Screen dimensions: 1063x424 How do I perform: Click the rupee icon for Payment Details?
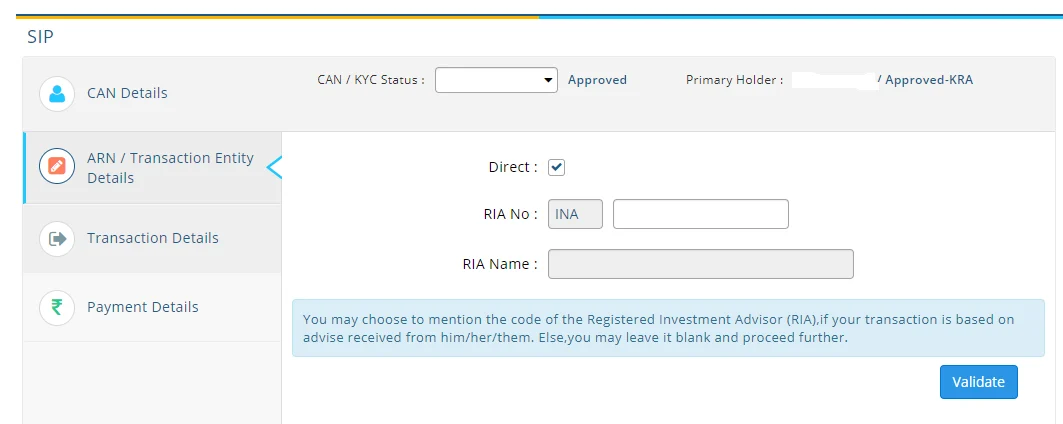point(57,307)
